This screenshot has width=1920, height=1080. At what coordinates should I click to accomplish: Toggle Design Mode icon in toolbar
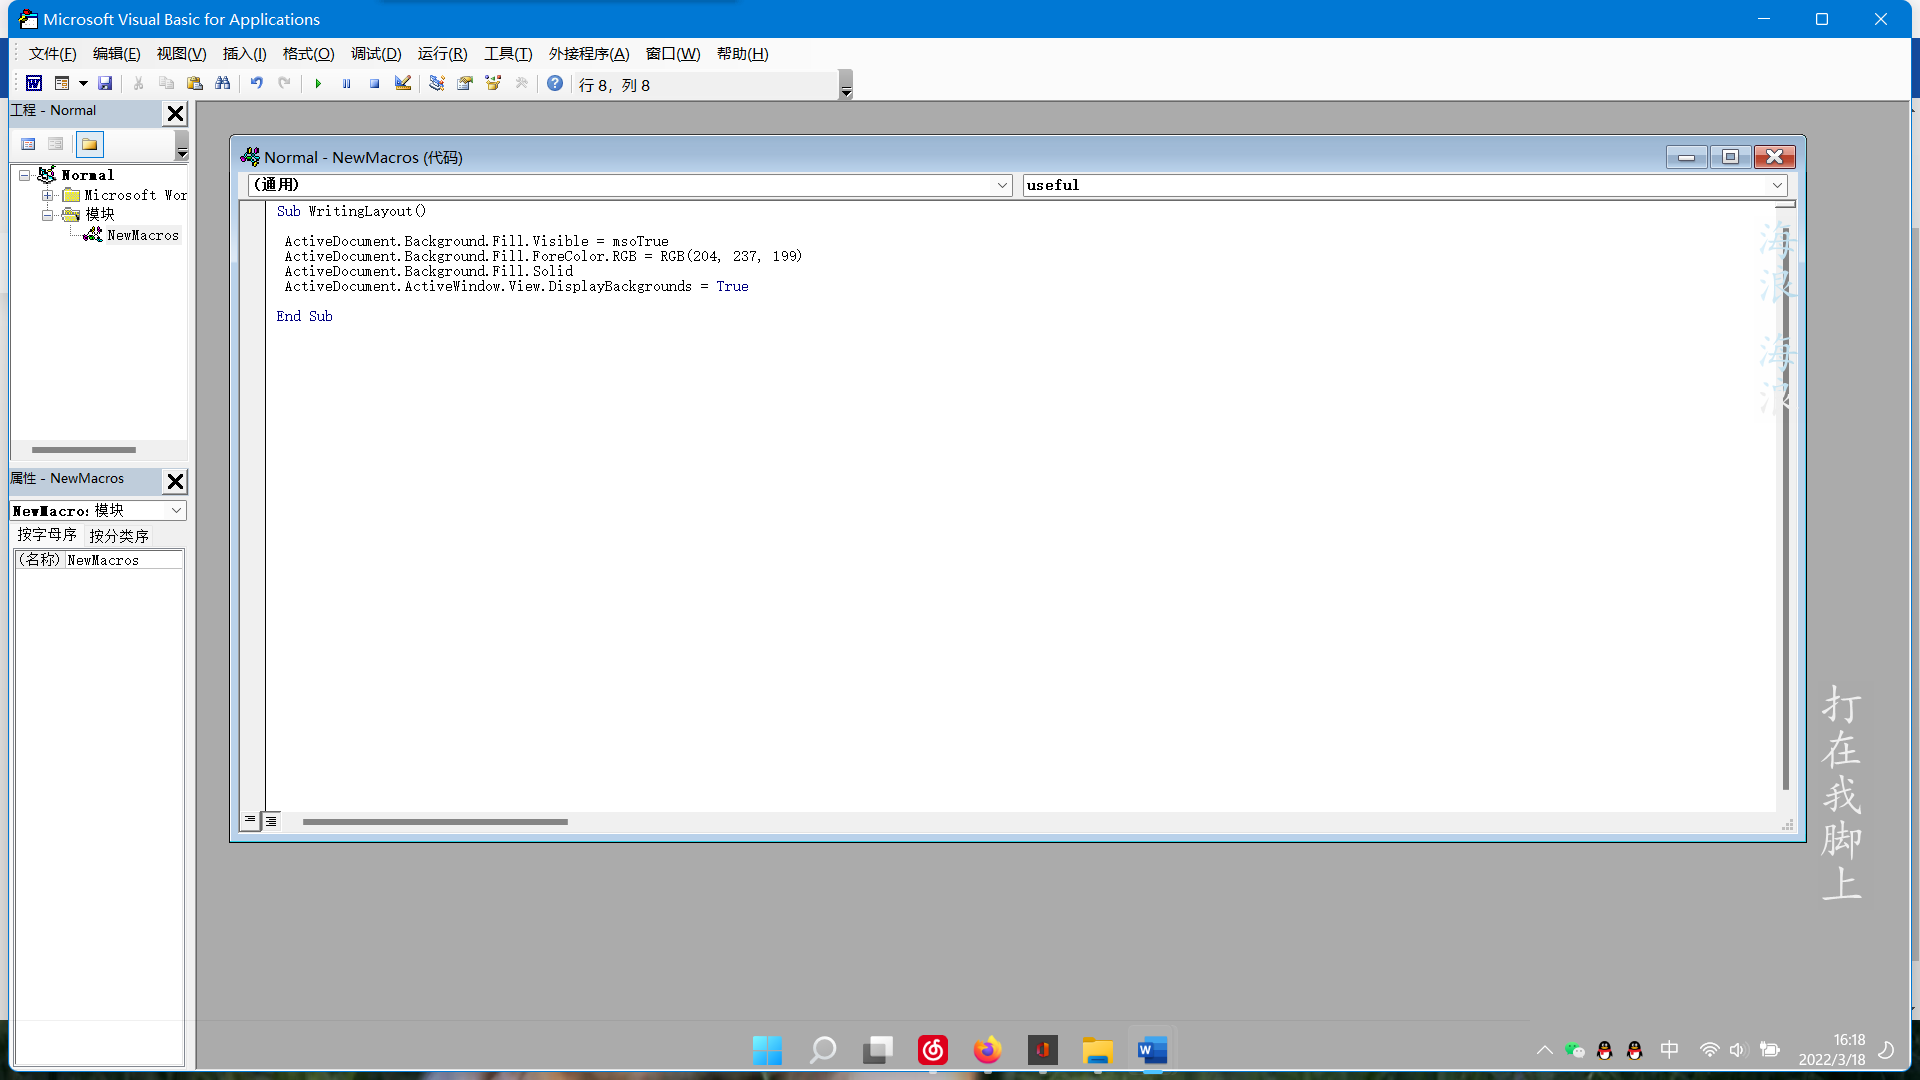pos(403,84)
